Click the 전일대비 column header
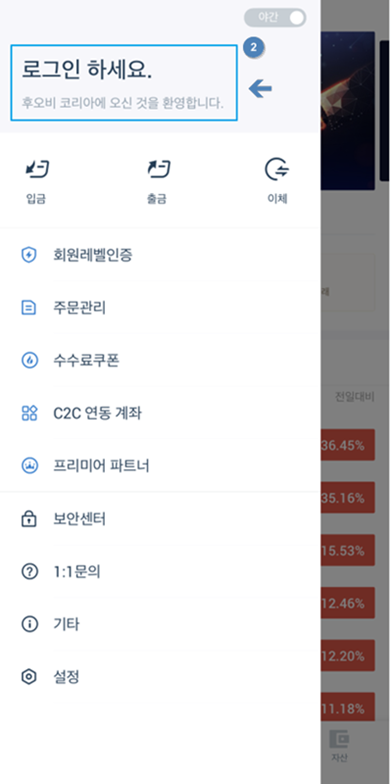 tap(354, 398)
